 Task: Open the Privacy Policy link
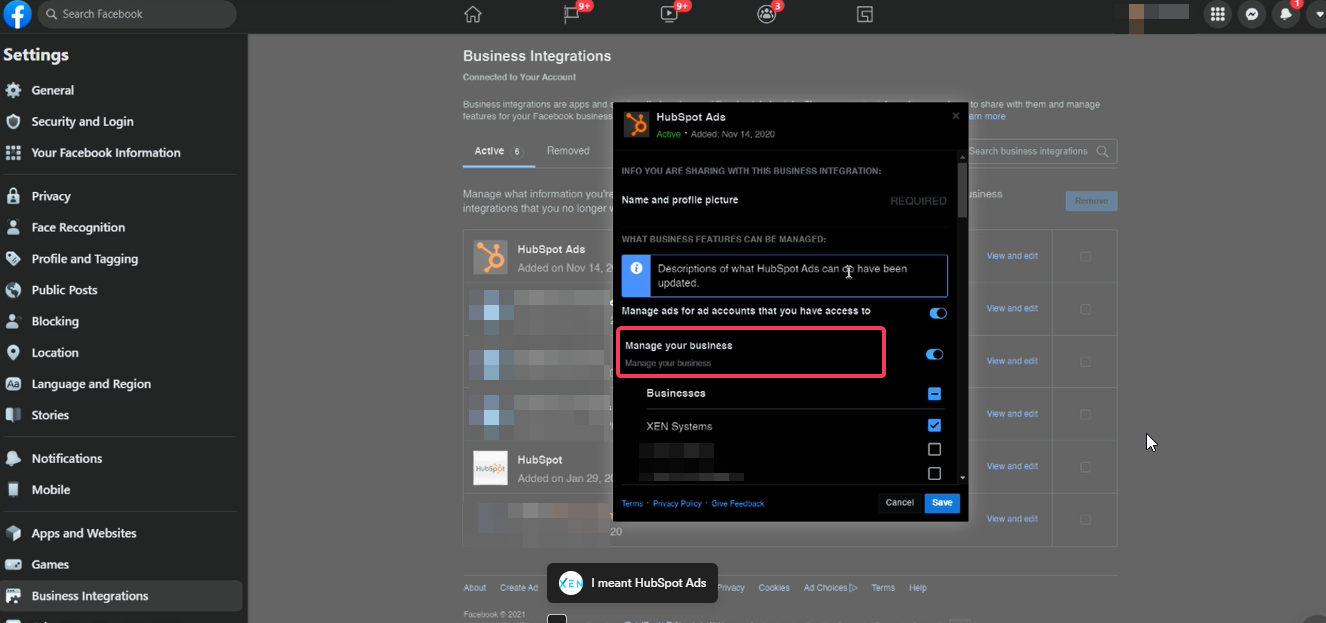point(677,504)
